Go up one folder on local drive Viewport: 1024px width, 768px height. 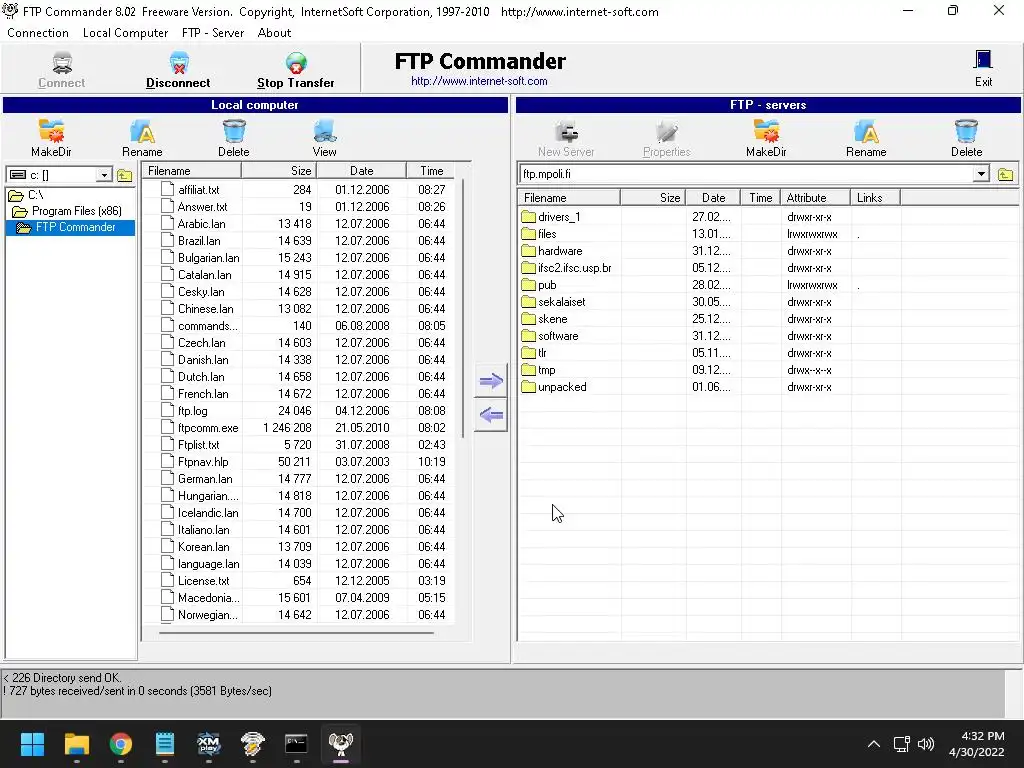[x=124, y=175]
